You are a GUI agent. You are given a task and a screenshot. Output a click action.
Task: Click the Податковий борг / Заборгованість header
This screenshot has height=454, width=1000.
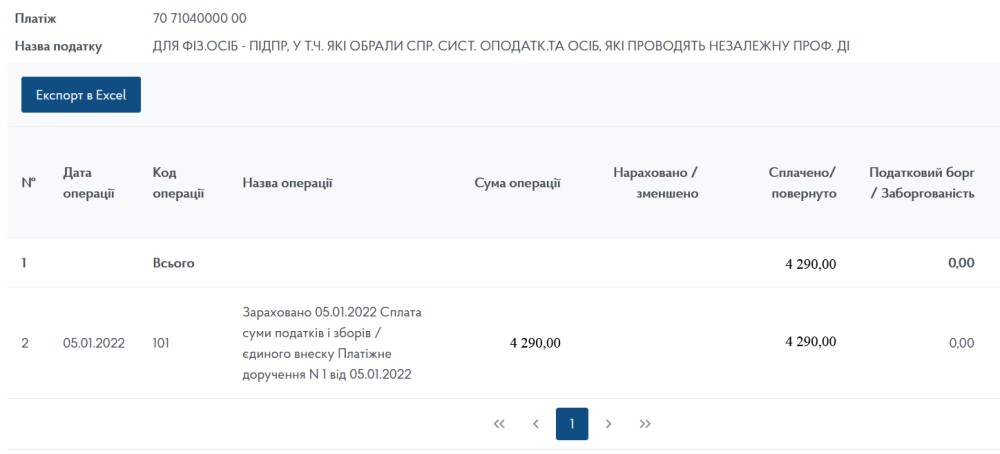coord(921,183)
